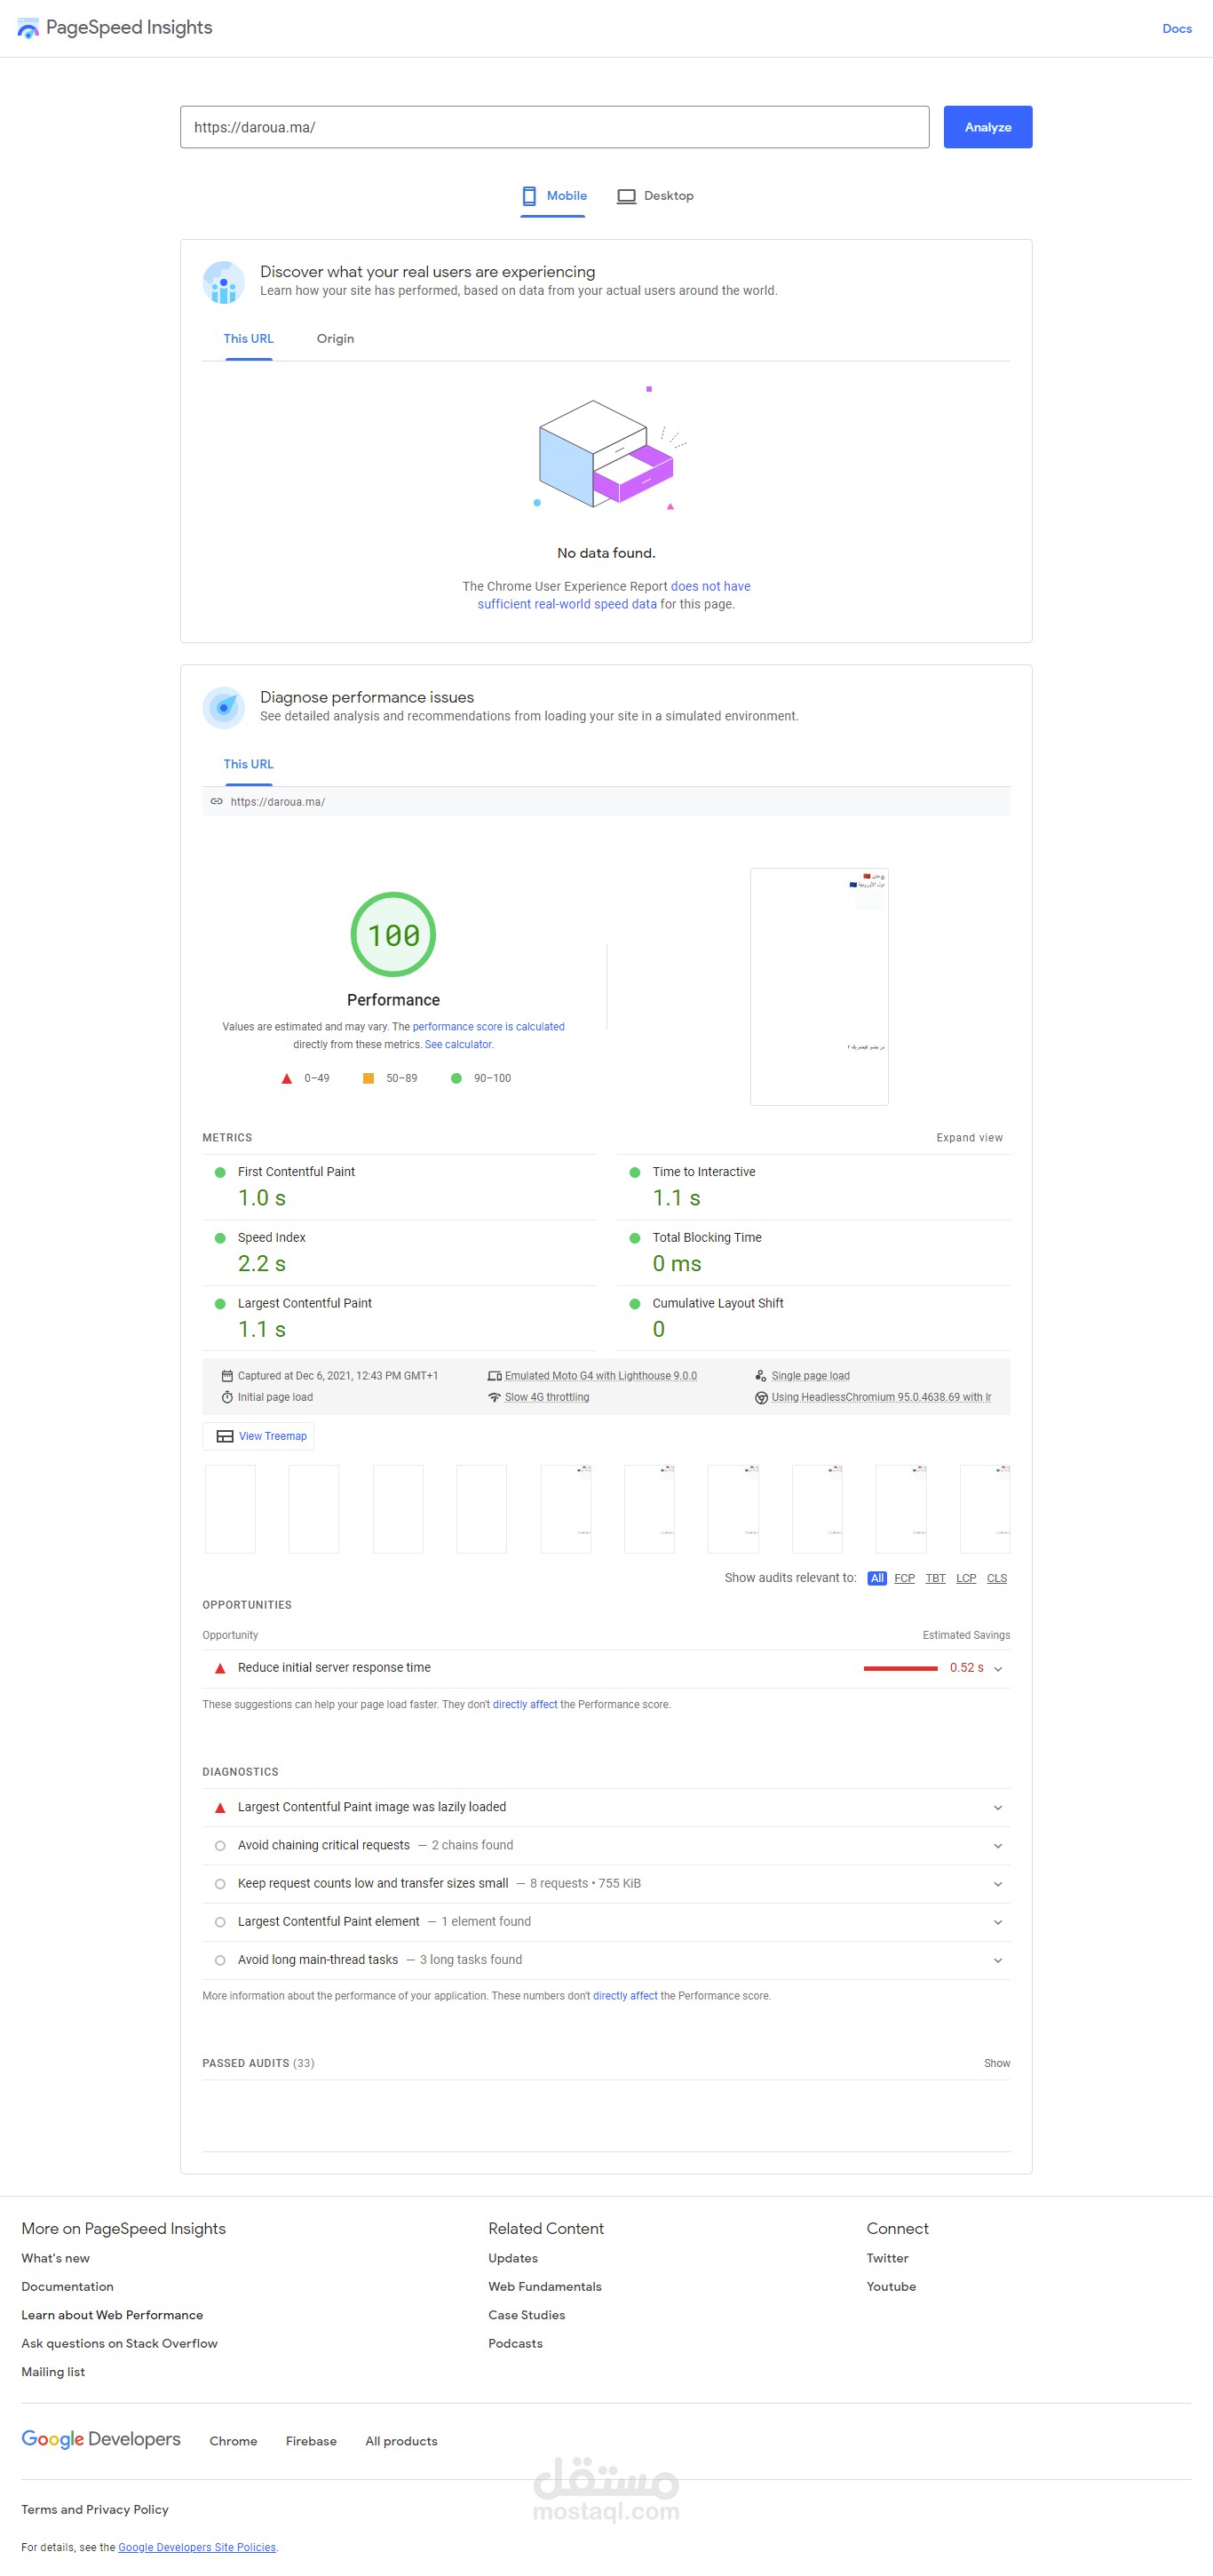1213x2576 pixels.
Task: Open the View Treemap button
Action: point(258,1435)
